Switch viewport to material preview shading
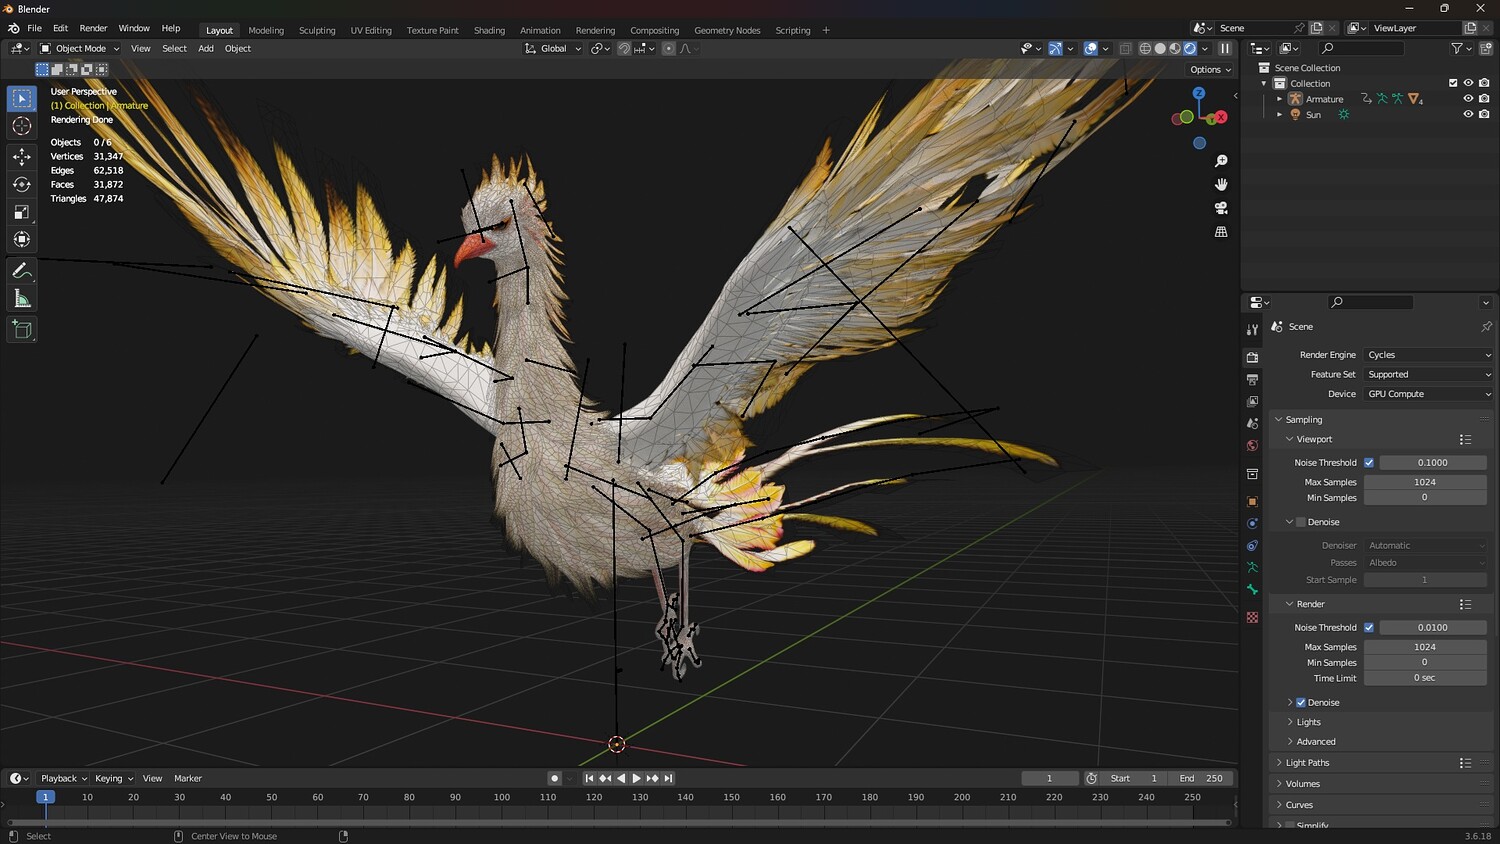The image size is (1500, 844). (1175, 48)
